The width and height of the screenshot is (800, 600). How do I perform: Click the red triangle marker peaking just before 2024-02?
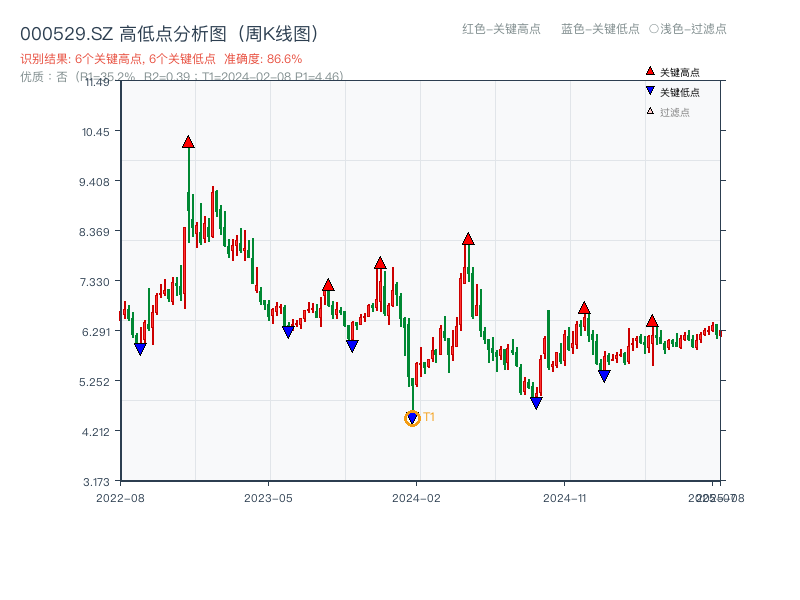point(380,263)
